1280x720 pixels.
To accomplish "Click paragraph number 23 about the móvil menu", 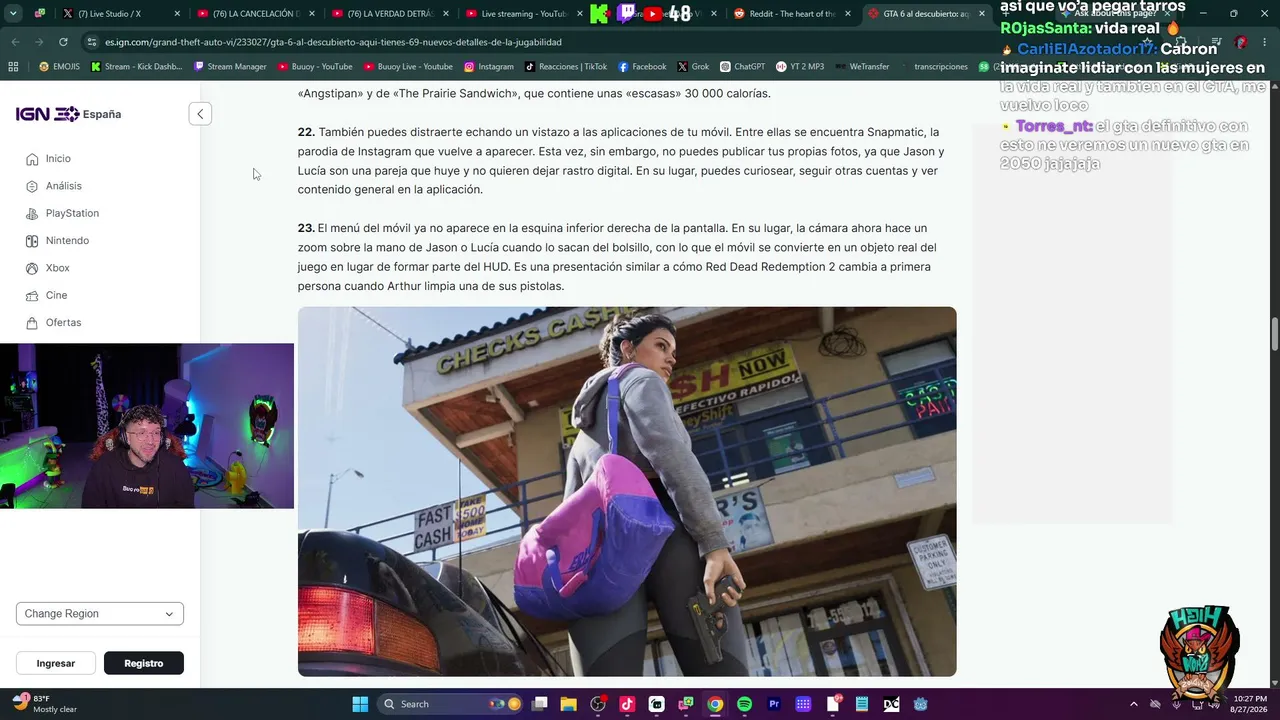I will [x=617, y=257].
